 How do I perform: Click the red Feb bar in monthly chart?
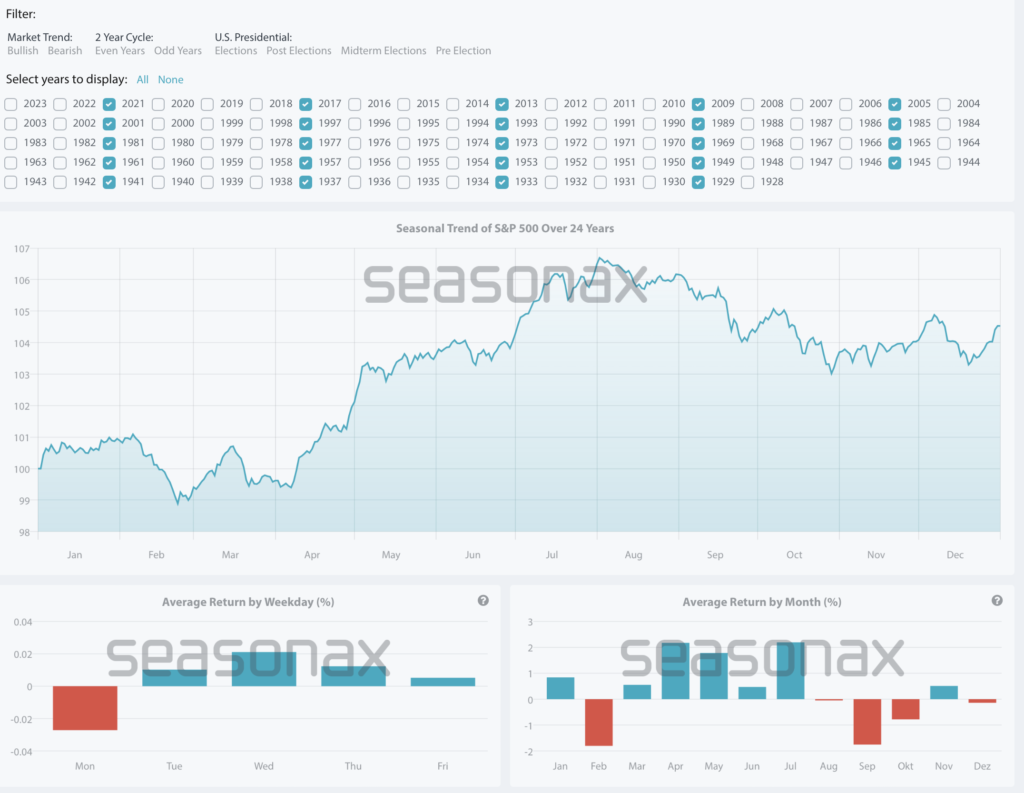(599, 722)
